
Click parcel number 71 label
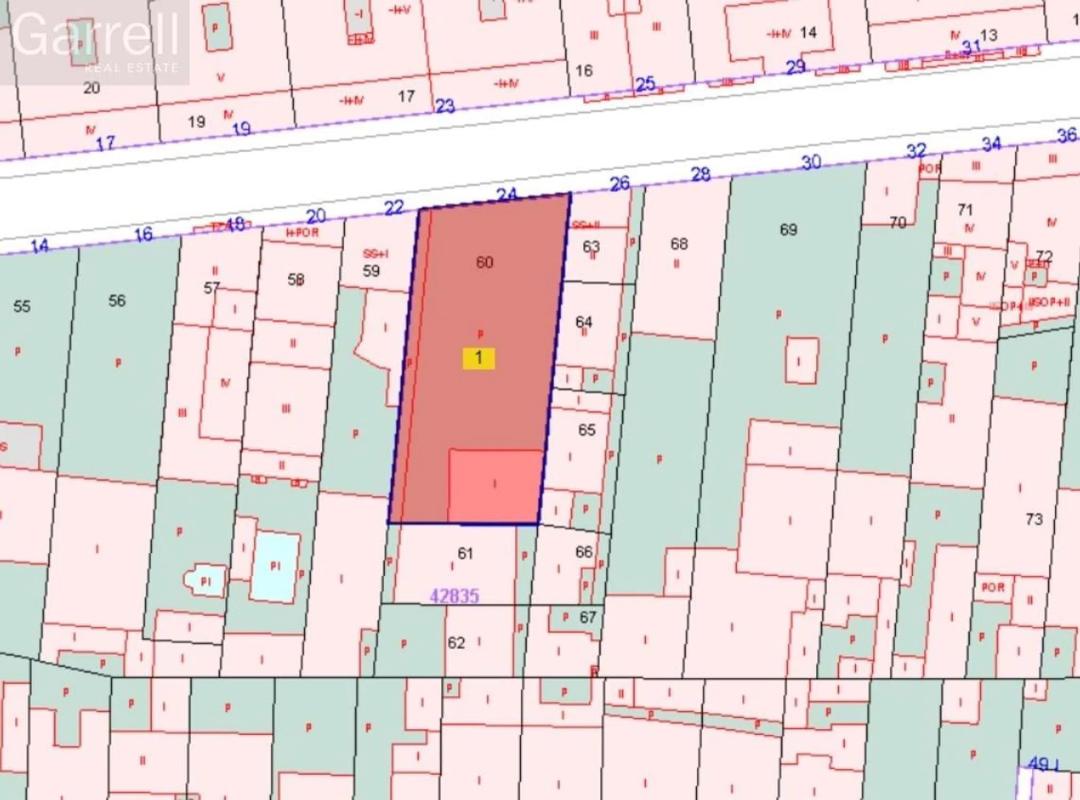click(x=965, y=210)
